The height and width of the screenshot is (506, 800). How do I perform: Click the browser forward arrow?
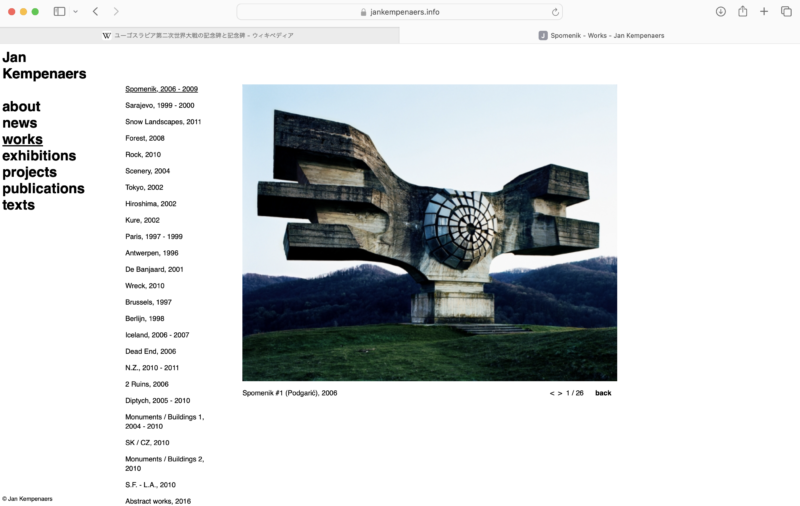click(x=116, y=12)
